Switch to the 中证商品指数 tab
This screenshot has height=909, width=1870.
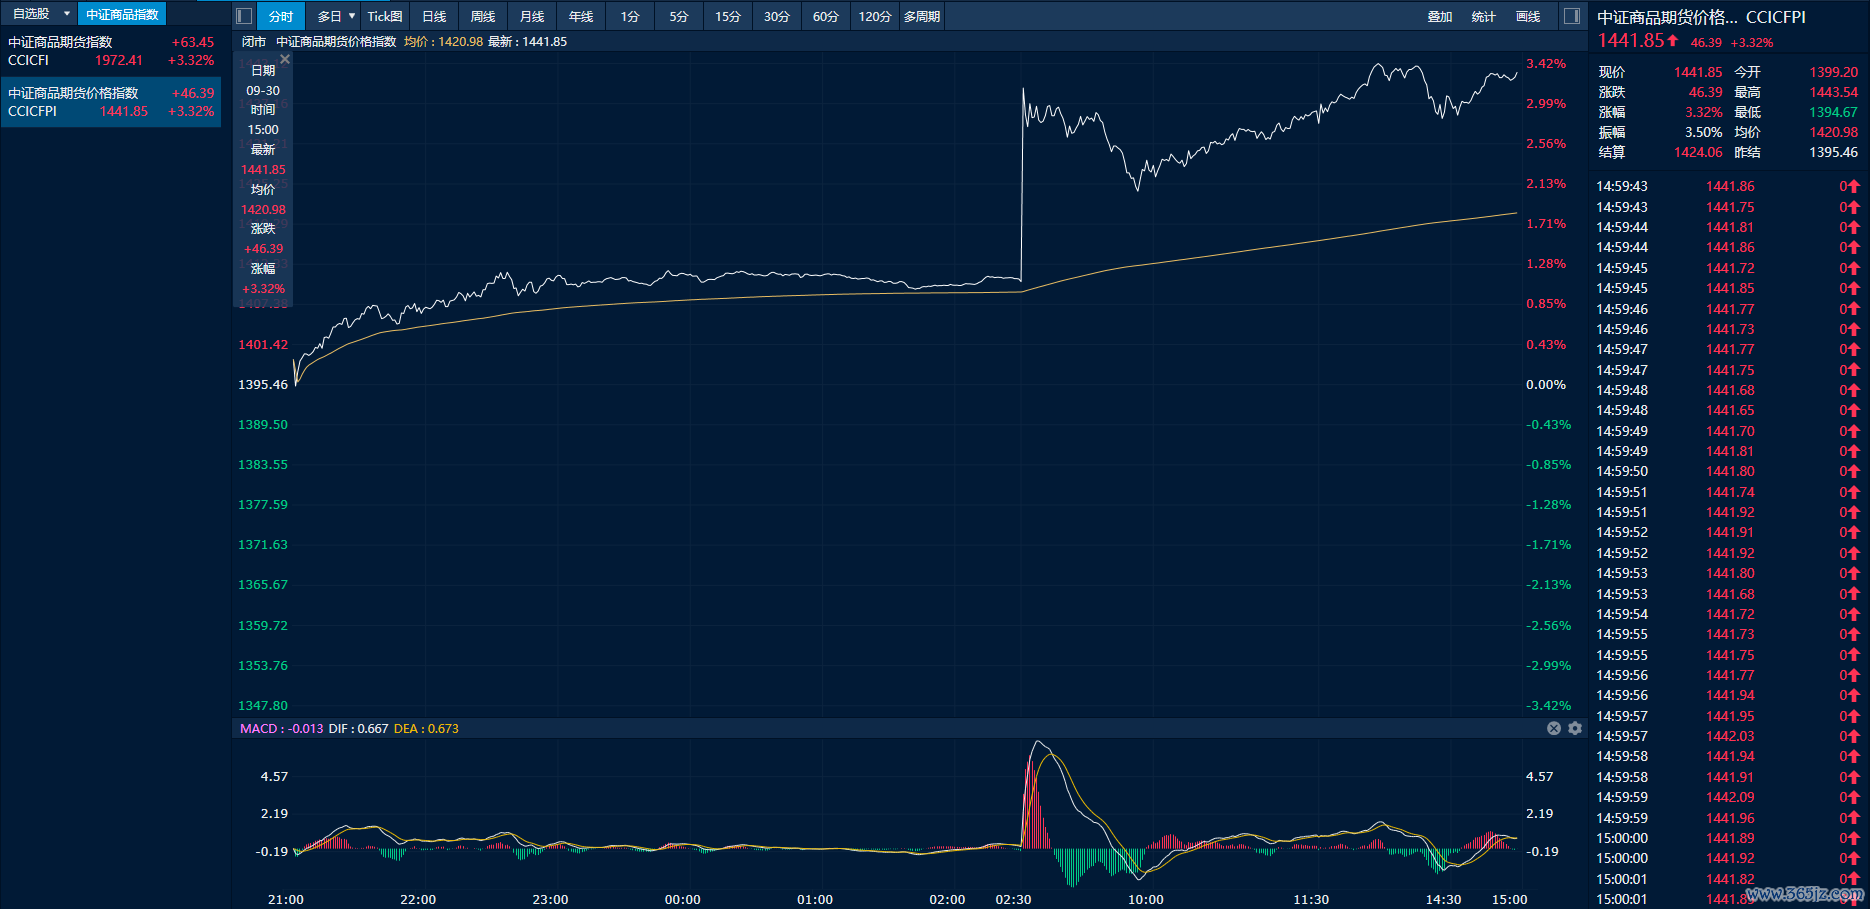(122, 14)
